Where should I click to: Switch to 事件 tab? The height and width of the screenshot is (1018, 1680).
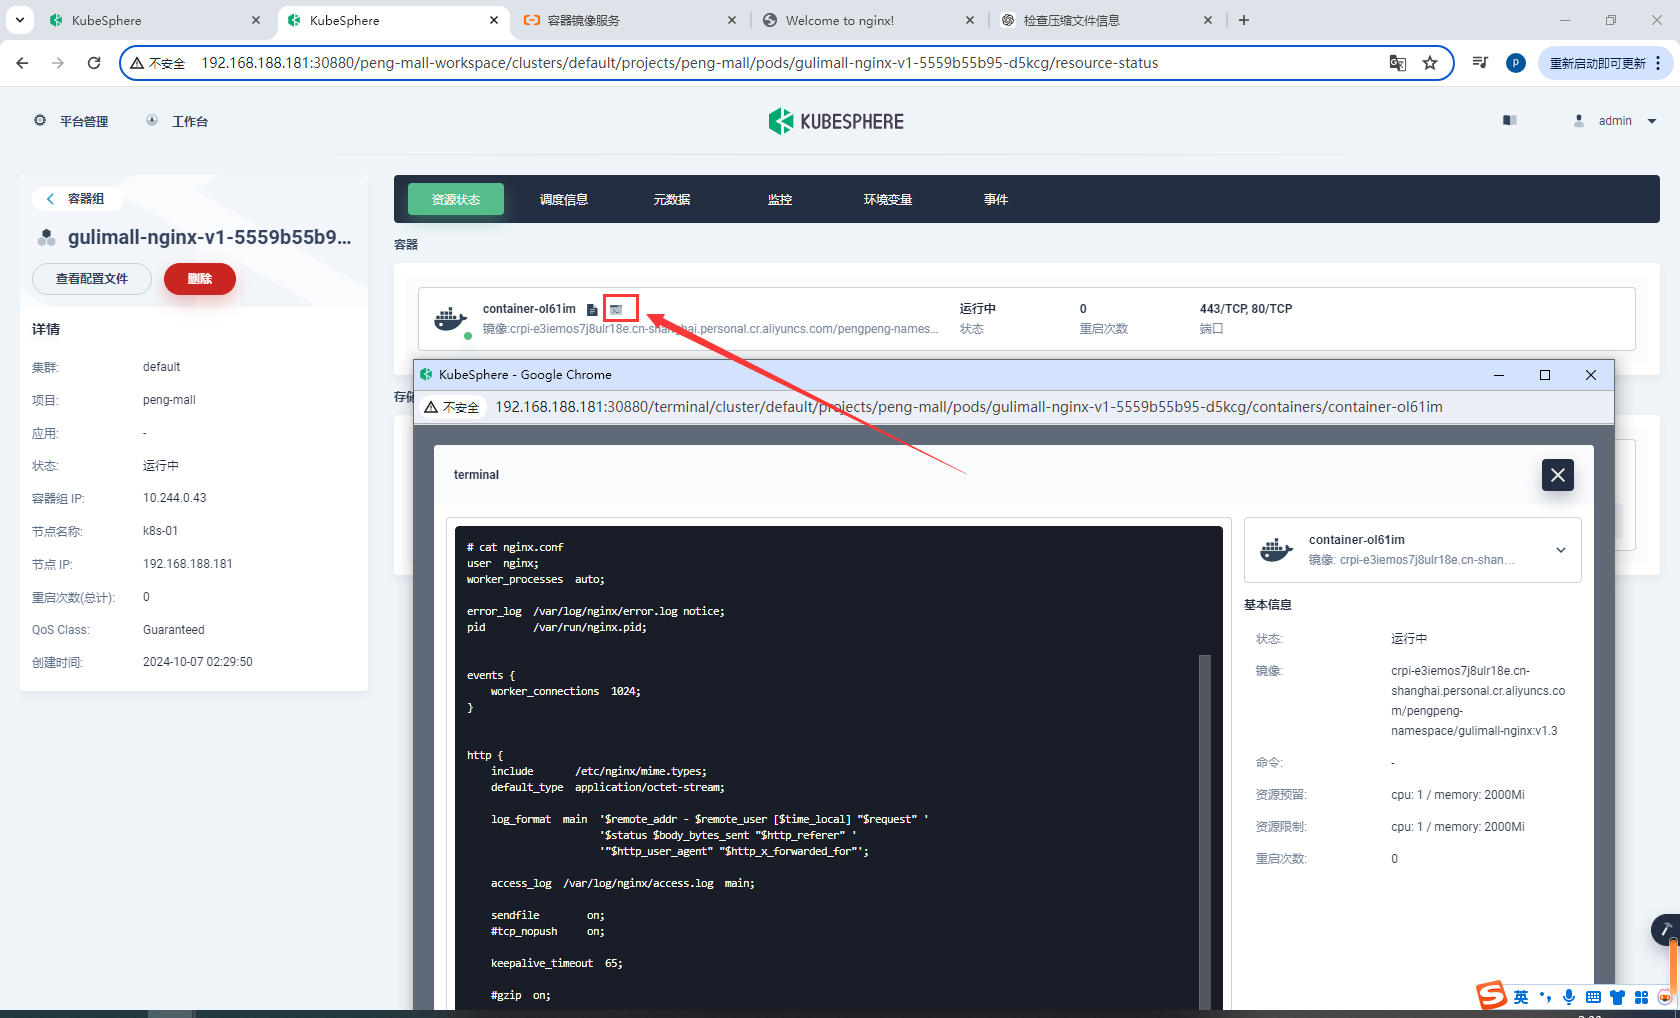tap(996, 199)
